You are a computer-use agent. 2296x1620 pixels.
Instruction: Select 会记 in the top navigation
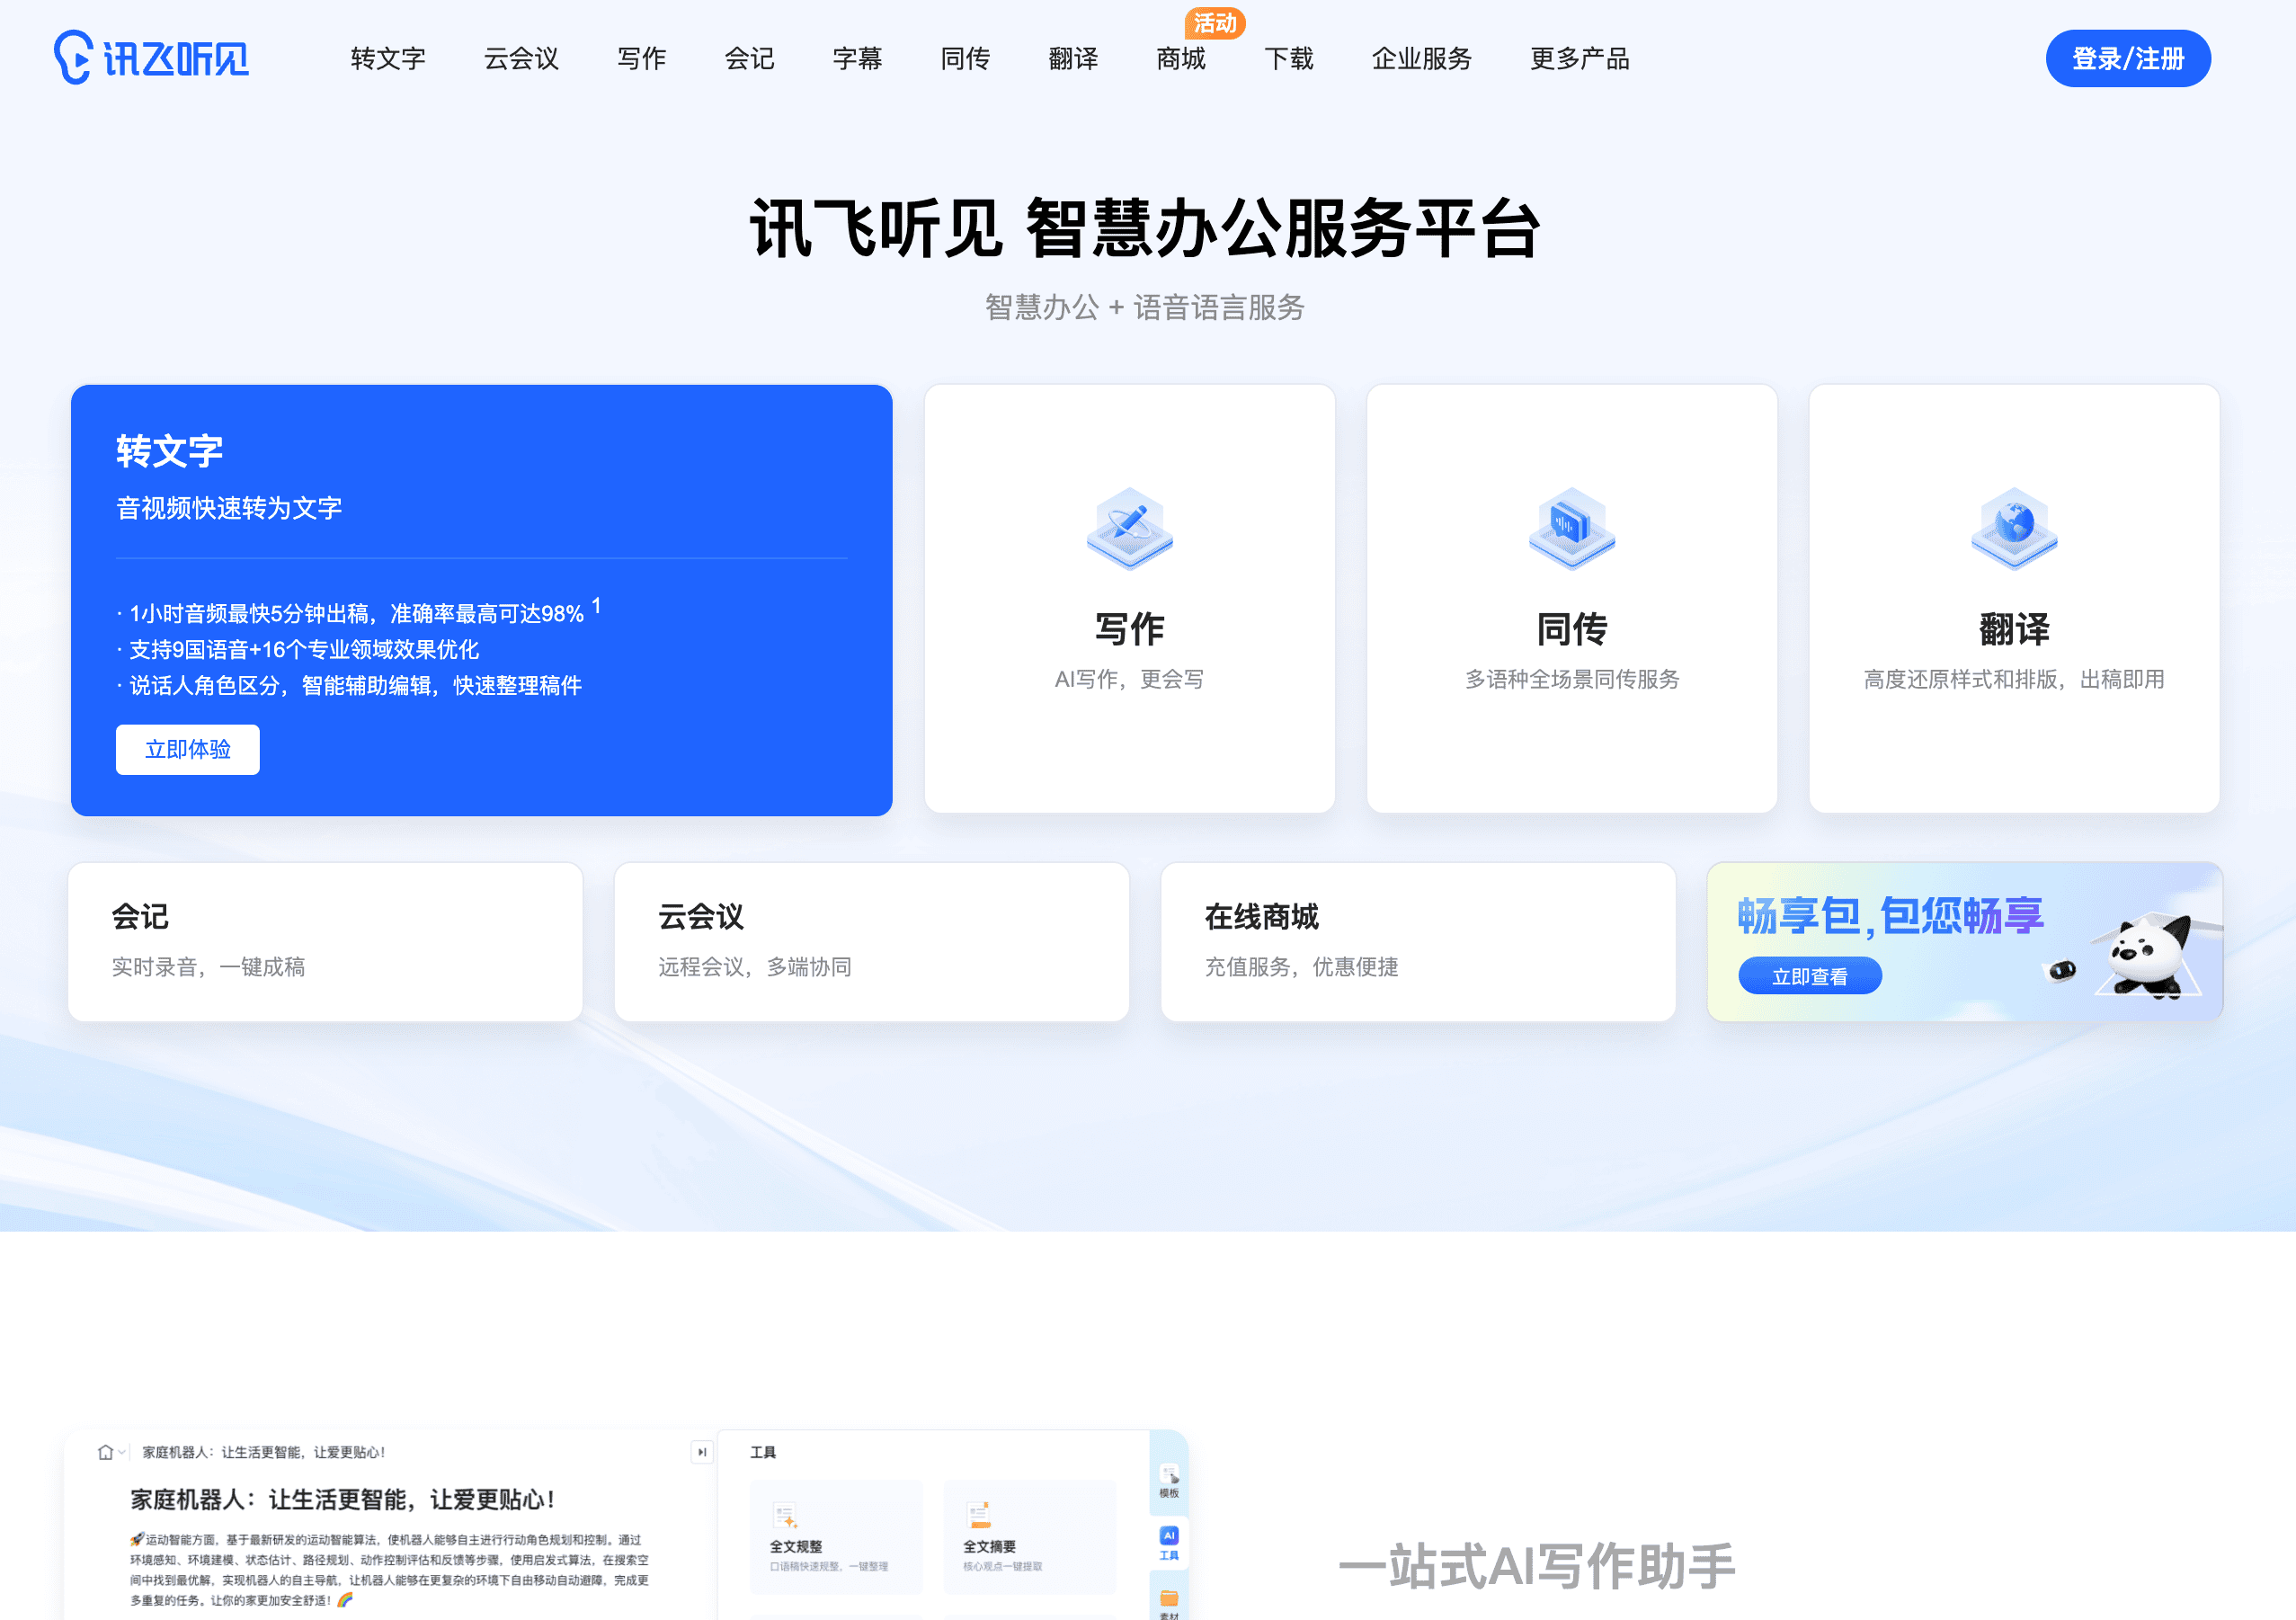749,59
